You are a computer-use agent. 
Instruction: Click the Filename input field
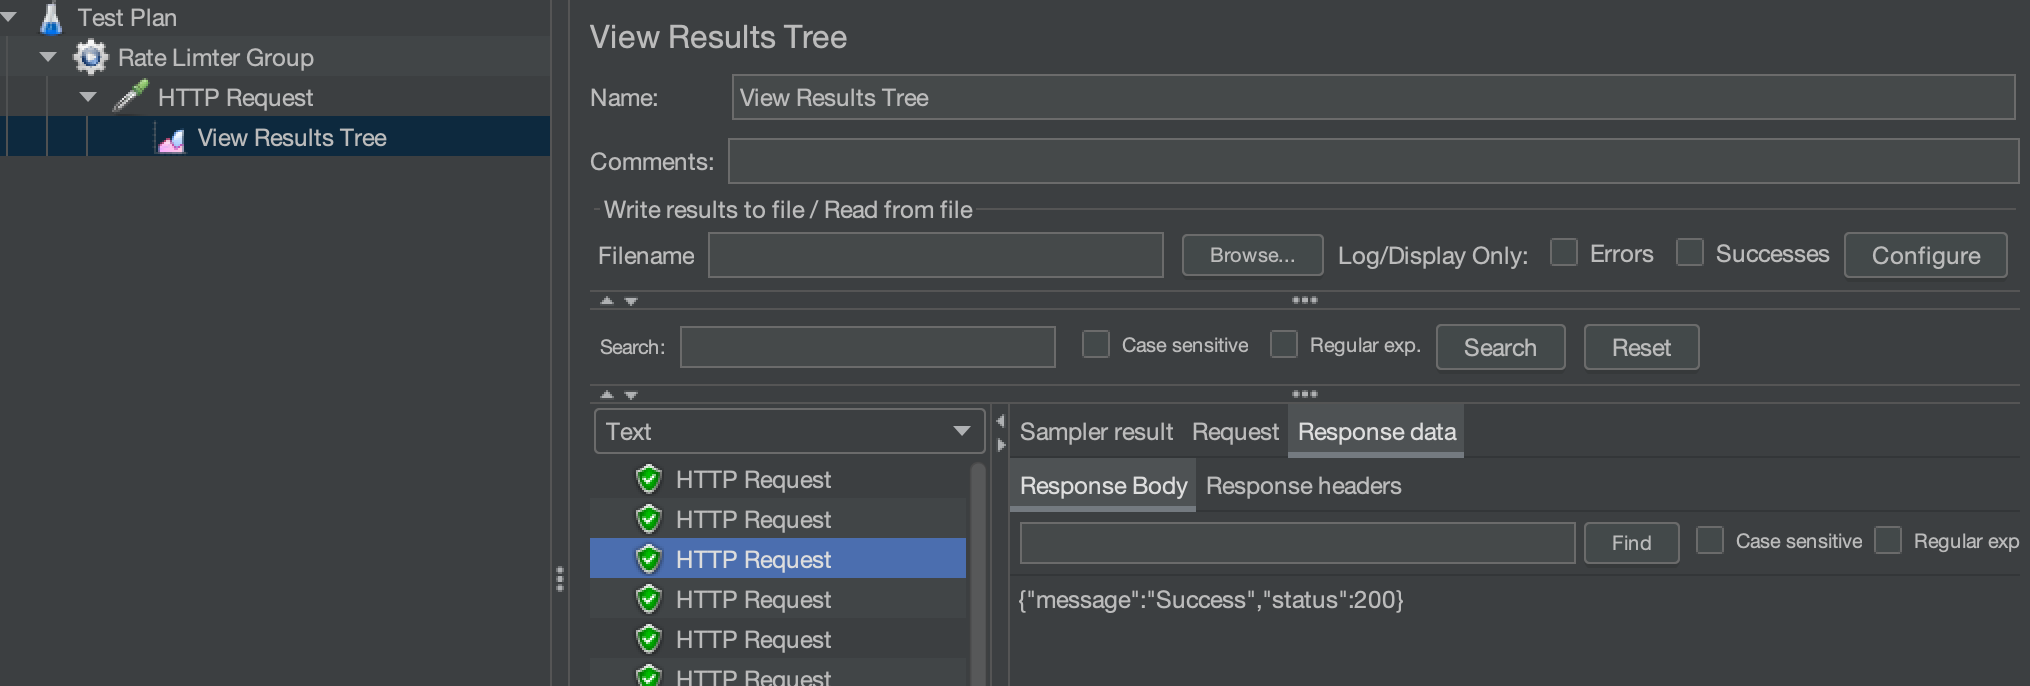(x=935, y=255)
